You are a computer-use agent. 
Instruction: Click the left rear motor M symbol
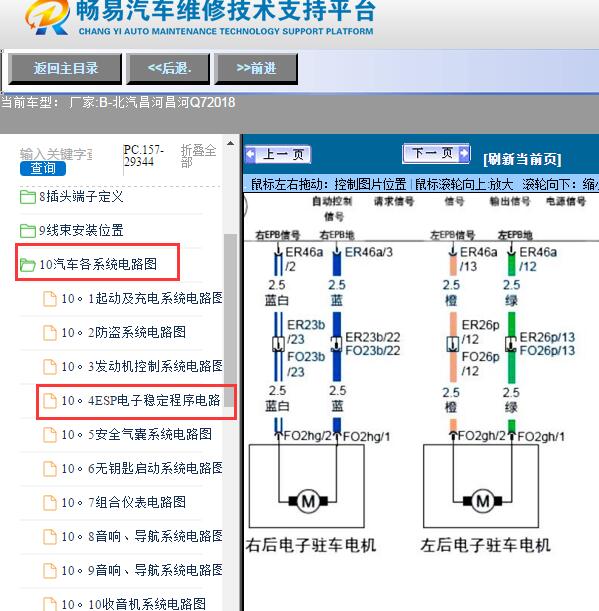point(482,501)
